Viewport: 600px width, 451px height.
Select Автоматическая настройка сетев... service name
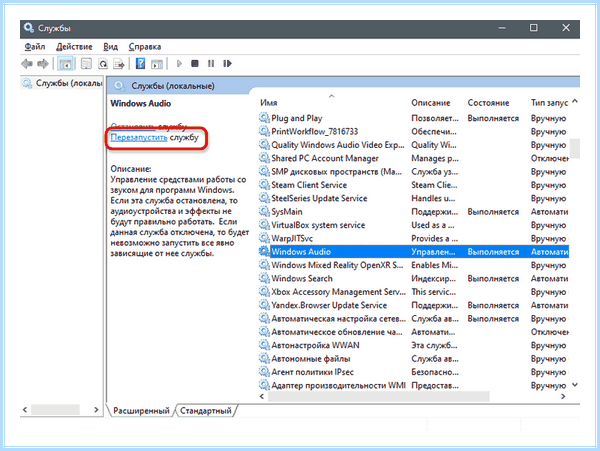[339, 319]
